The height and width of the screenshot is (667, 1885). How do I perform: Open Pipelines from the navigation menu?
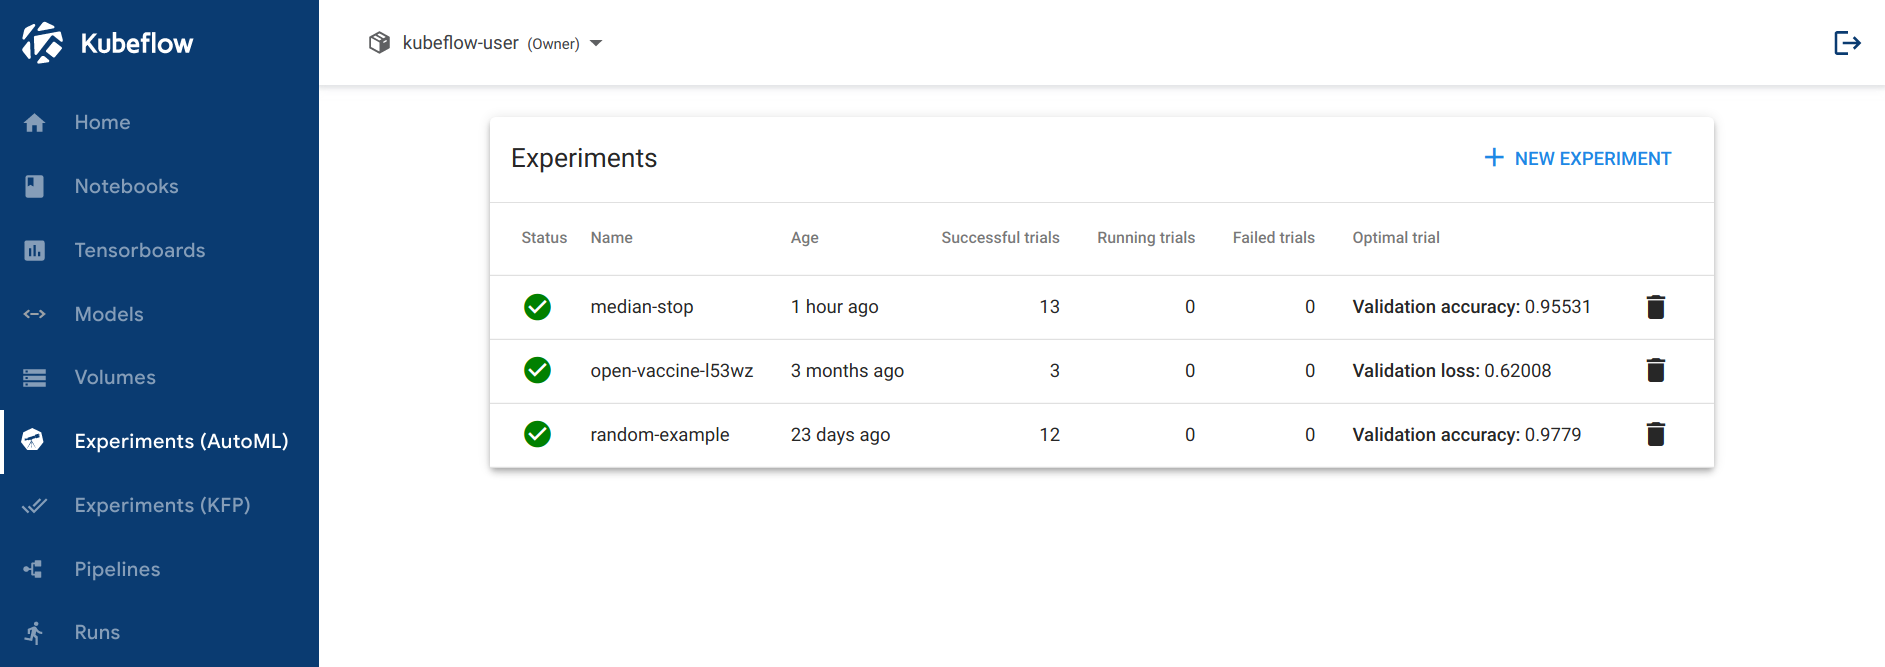coord(117,570)
